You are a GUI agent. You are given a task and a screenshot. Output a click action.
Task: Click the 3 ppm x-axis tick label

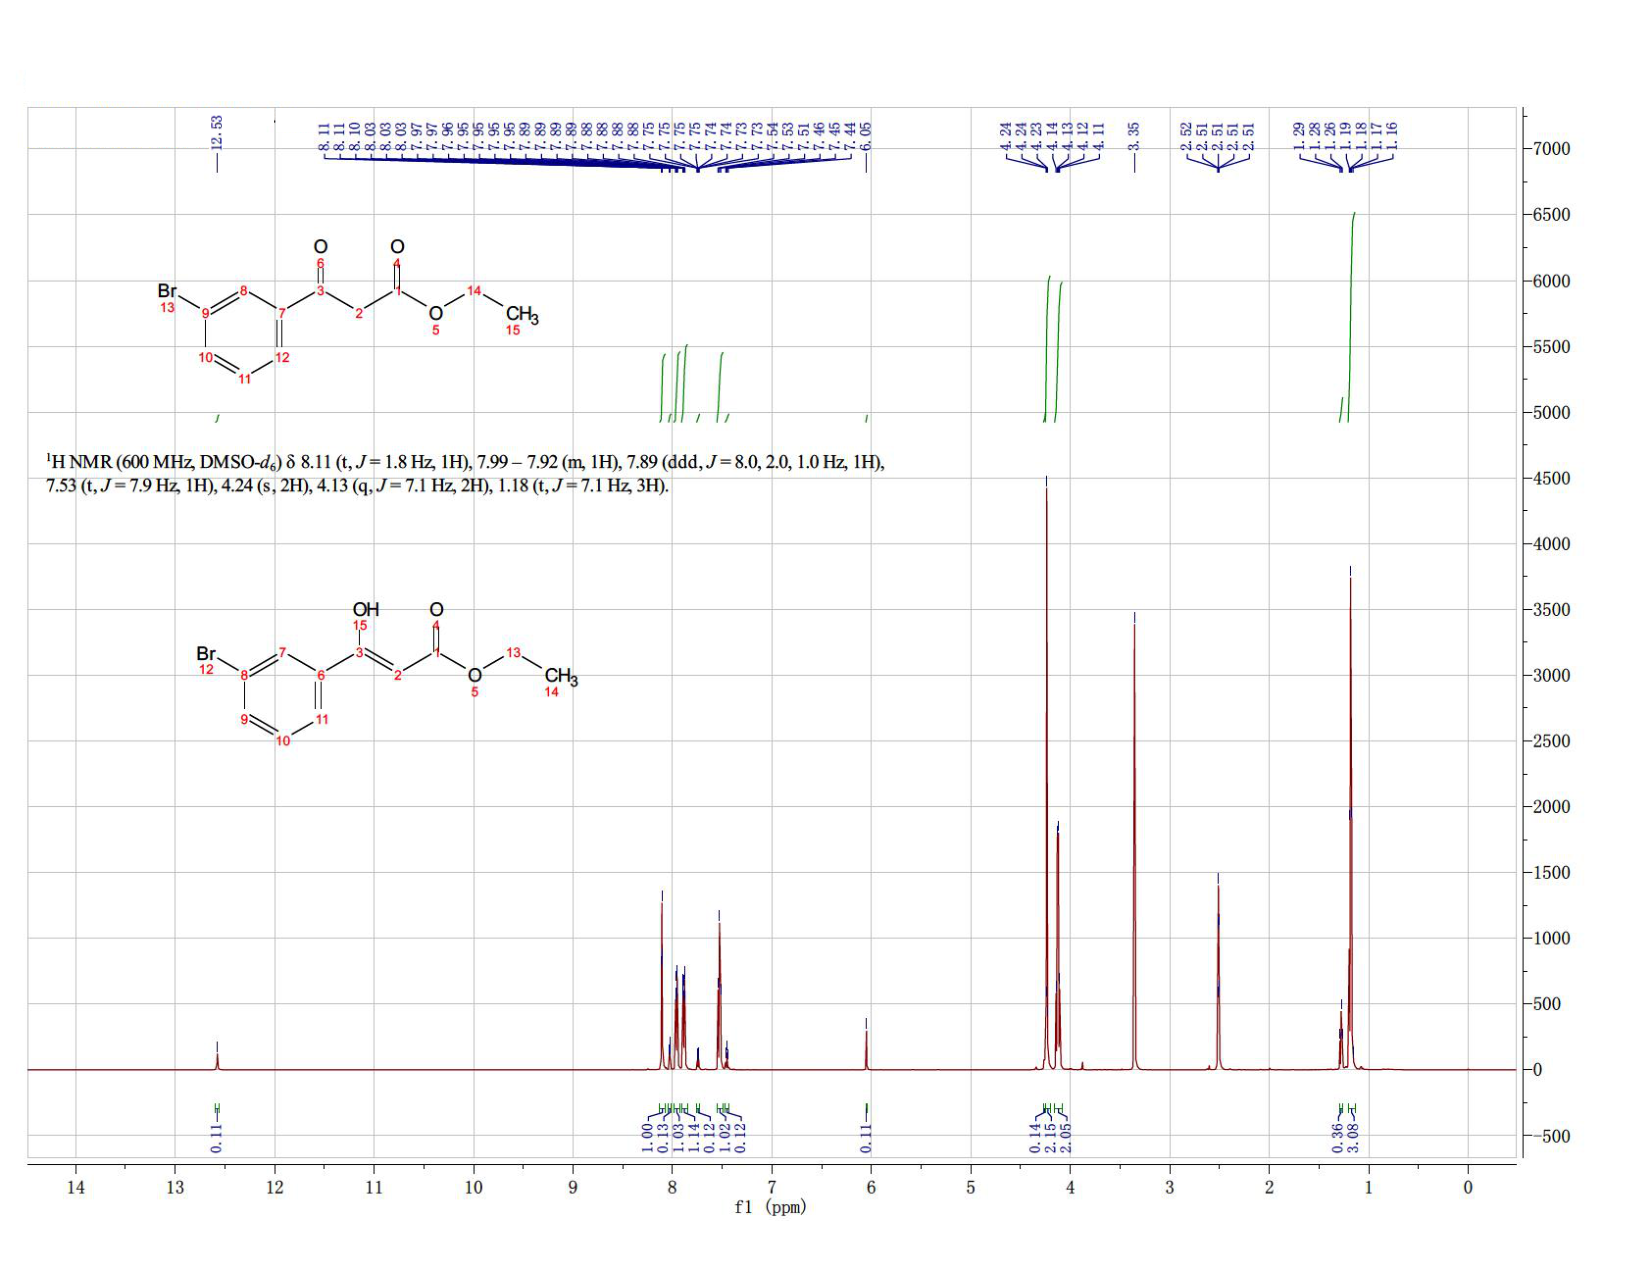1170,1187
